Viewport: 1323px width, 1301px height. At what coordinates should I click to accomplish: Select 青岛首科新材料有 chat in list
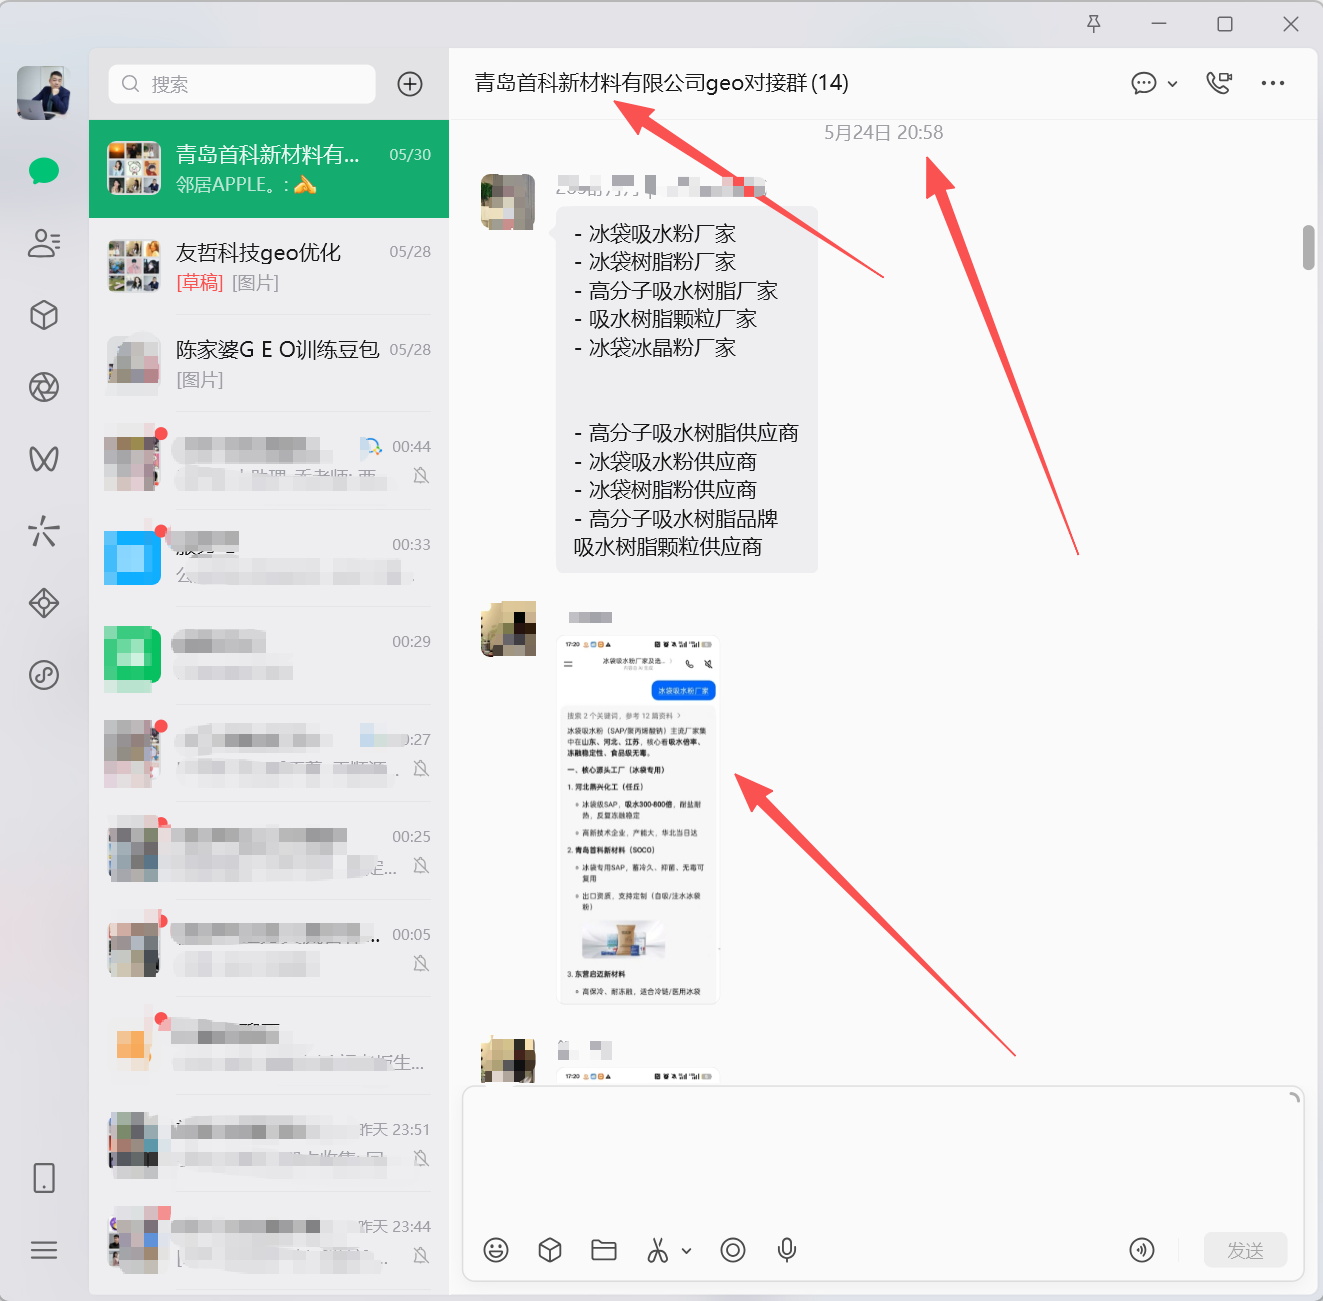[x=269, y=169]
